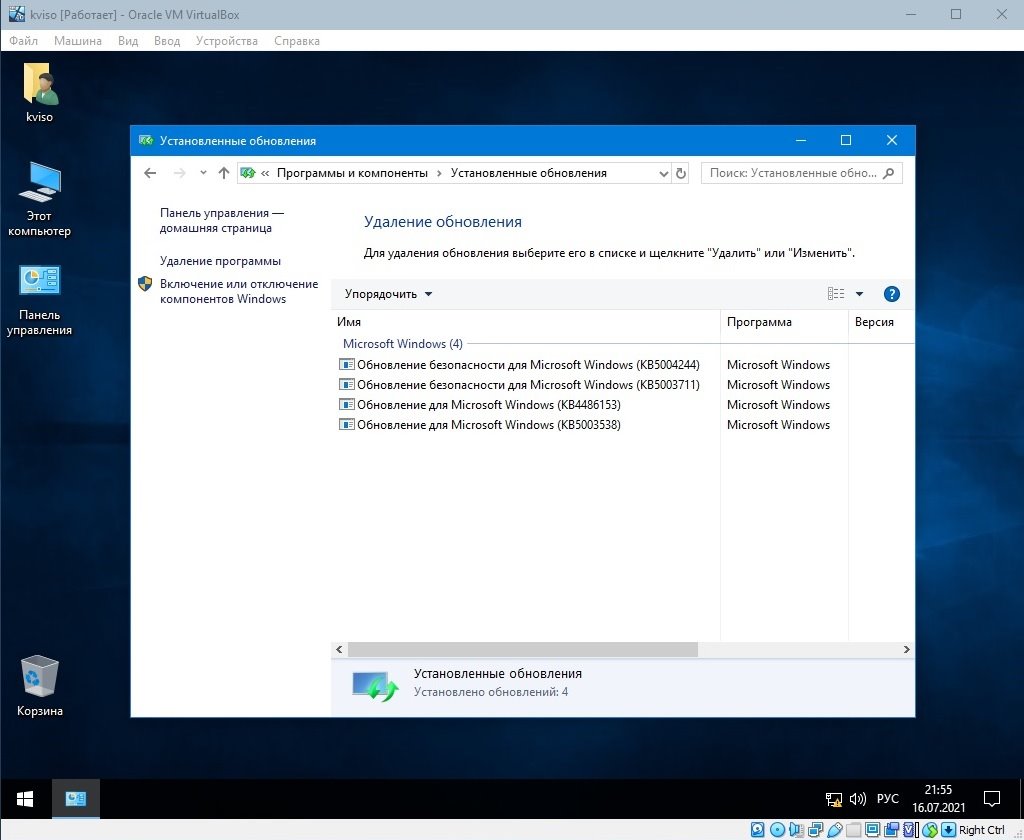Screen dimensions: 1024x840
Task: Open the notification center icon
Action: coord(992,798)
